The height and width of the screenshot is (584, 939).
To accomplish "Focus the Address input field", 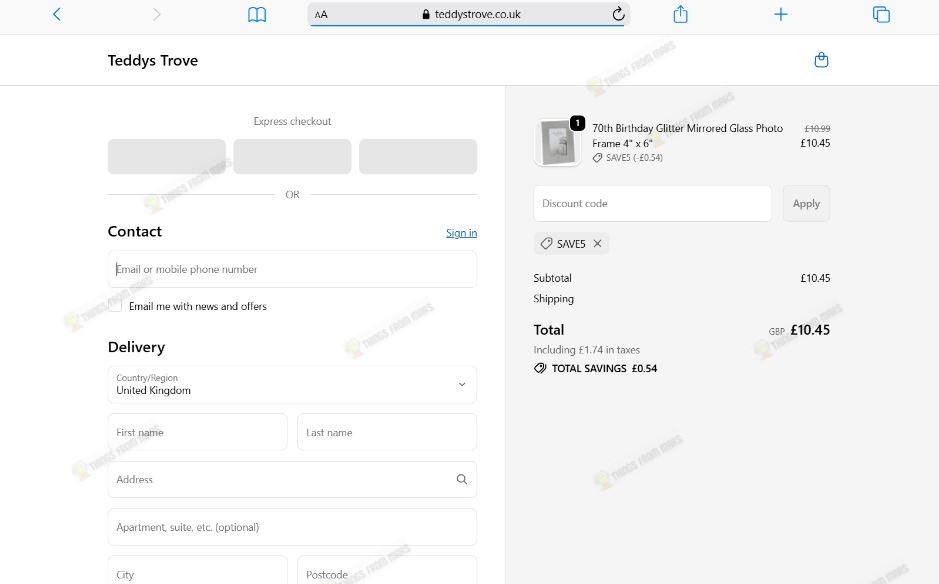I will pyautogui.click(x=292, y=479).
